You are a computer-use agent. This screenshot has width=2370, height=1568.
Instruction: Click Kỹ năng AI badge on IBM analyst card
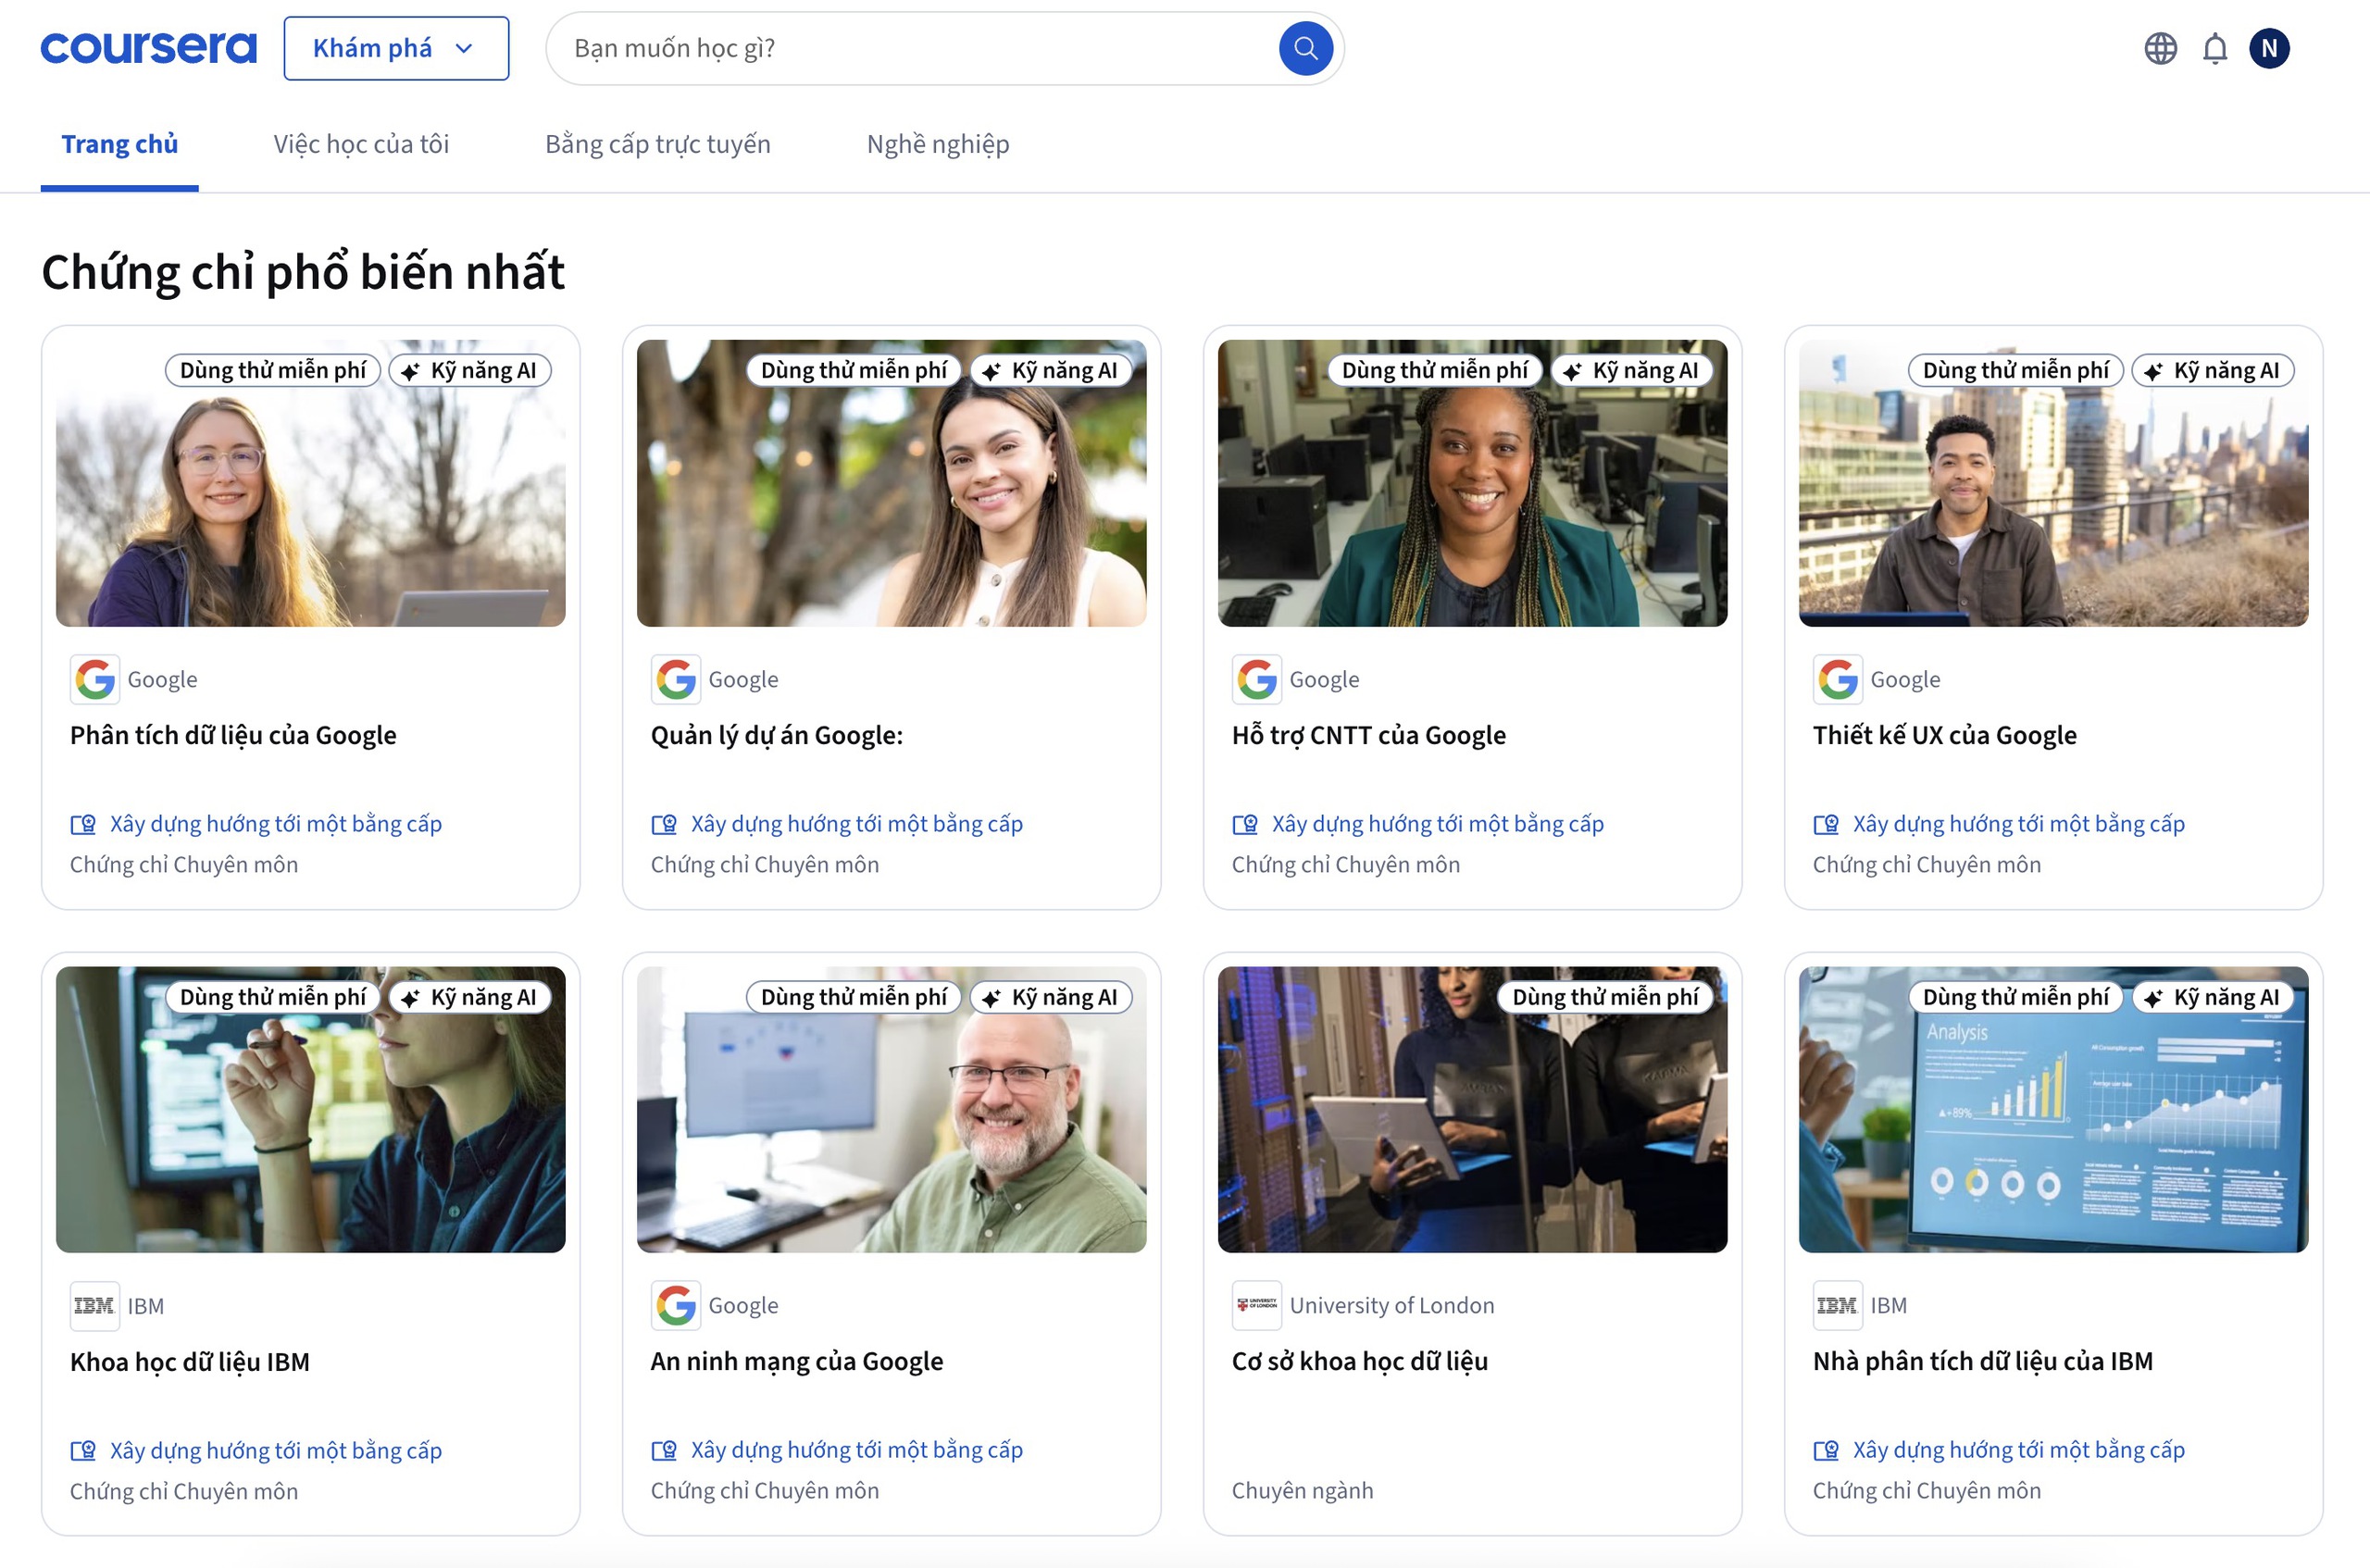[x=2213, y=997]
